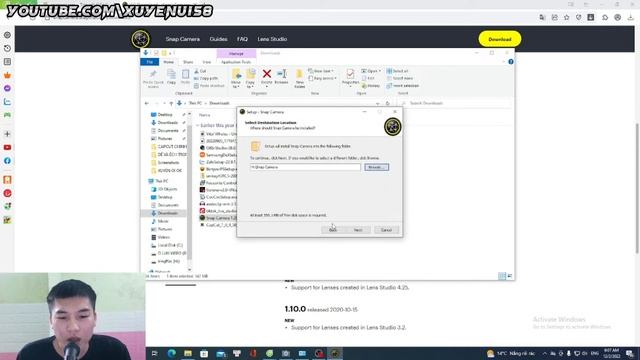The width and height of the screenshot is (640, 360).
Task: Click the plus icon in the browser sidebar
Action: [x=7, y=134]
